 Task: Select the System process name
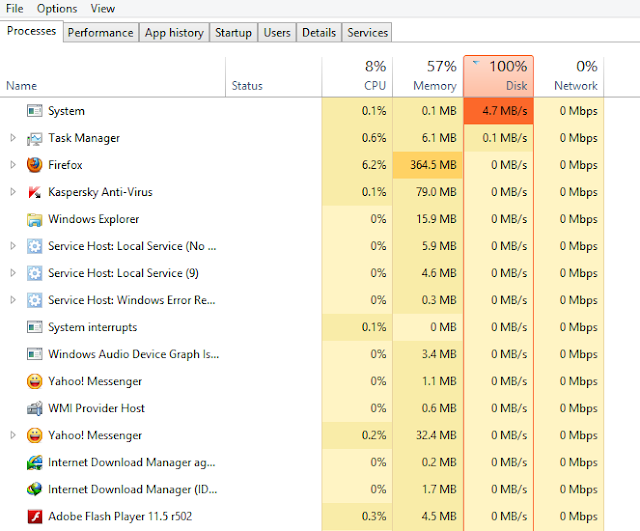click(x=67, y=111)
